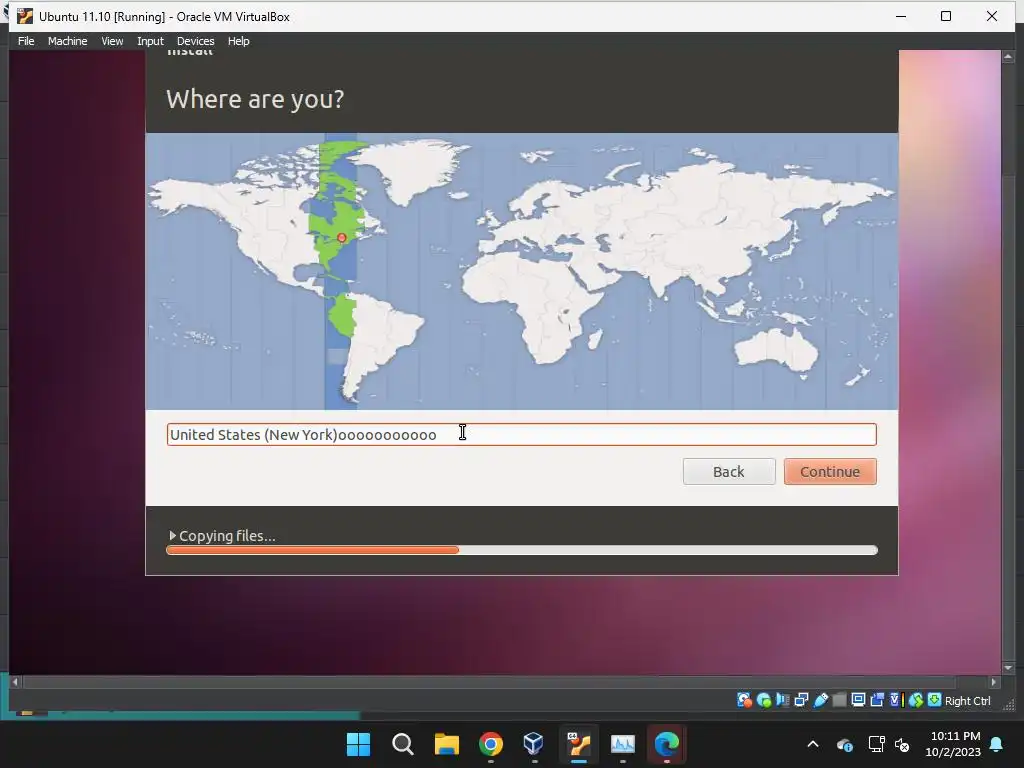The image size is (1024, 768).
Task: Open the File menu
Action: pyautogui.click(x=26, y=41)
